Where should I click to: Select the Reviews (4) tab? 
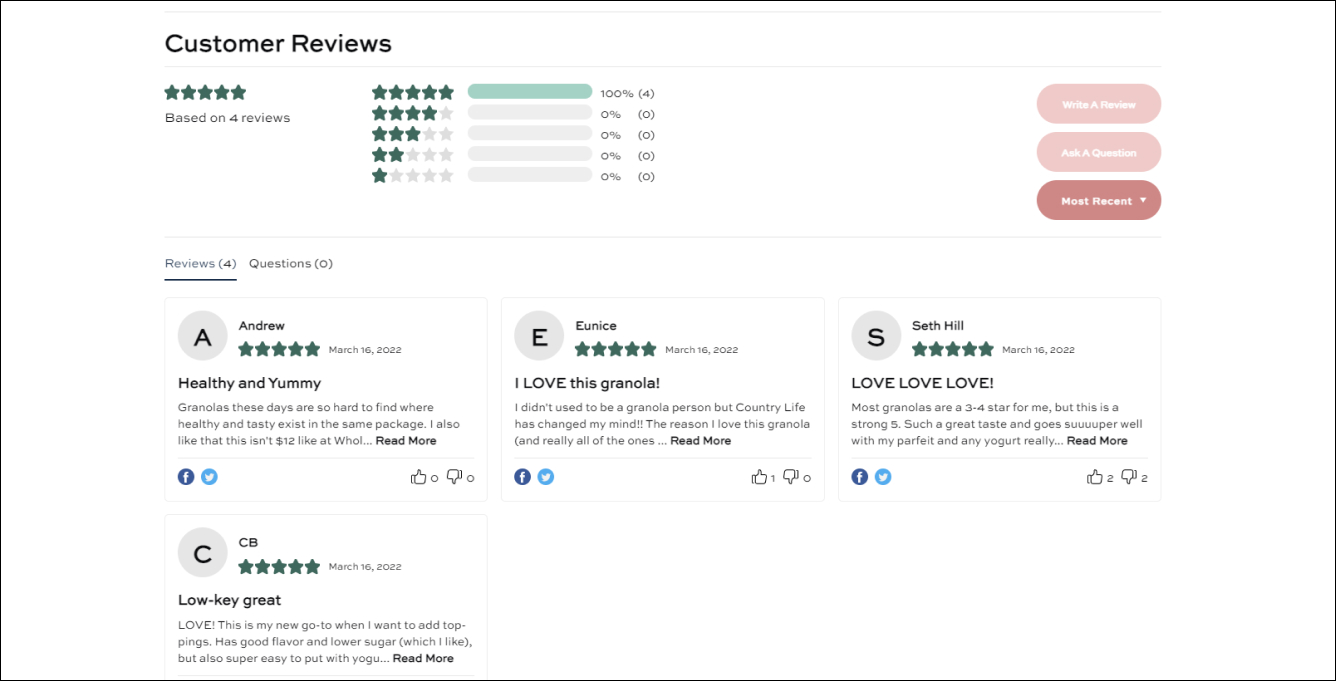point(200,264)
